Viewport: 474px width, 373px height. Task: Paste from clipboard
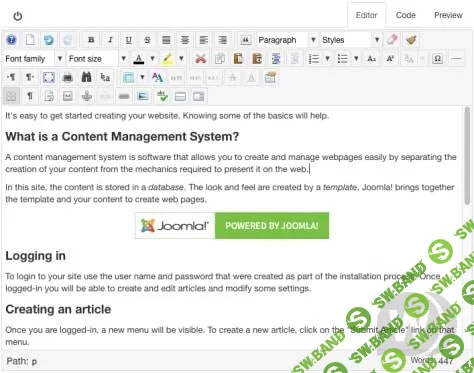click(238, 59)
